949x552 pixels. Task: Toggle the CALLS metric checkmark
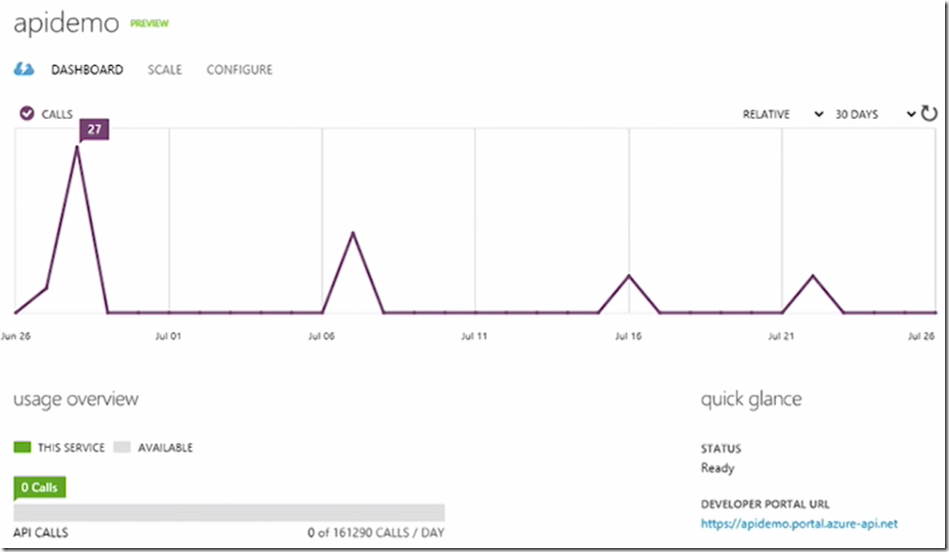(27, 113)
